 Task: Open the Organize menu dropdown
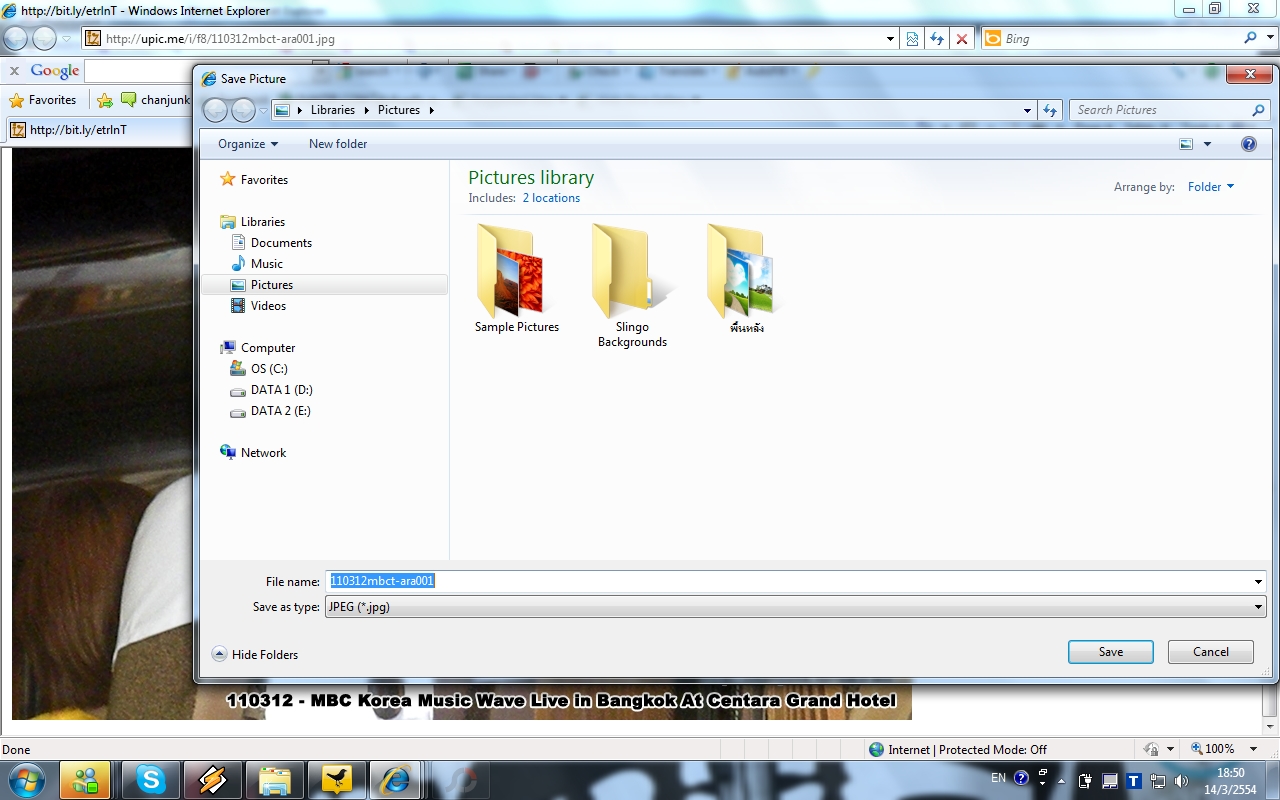[248, 144]
